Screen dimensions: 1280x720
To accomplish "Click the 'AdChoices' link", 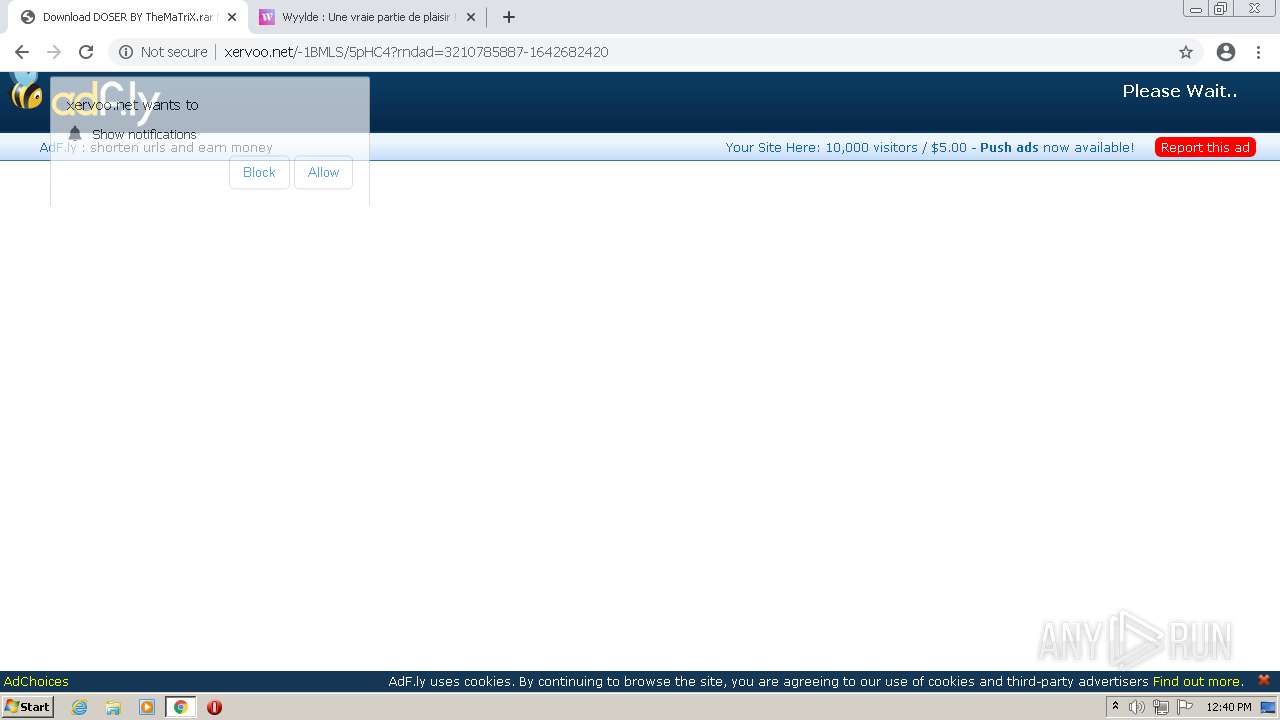I will coord(36,681).
